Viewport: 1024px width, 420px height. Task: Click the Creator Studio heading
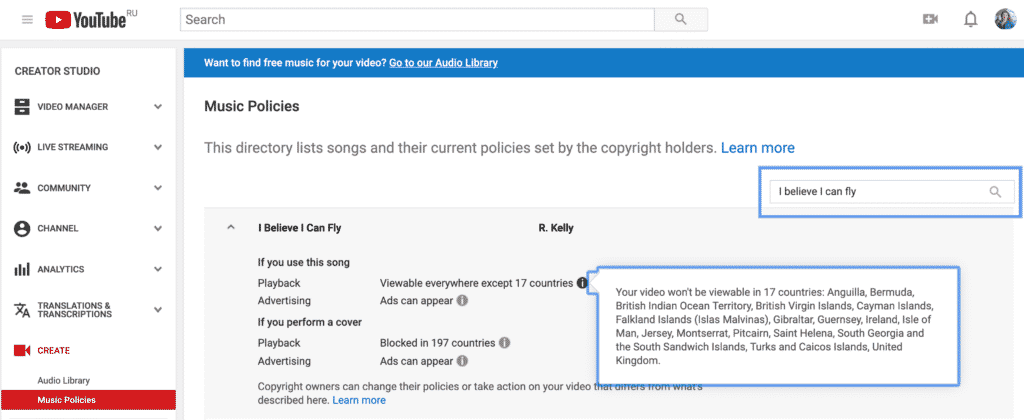[57, 71]
